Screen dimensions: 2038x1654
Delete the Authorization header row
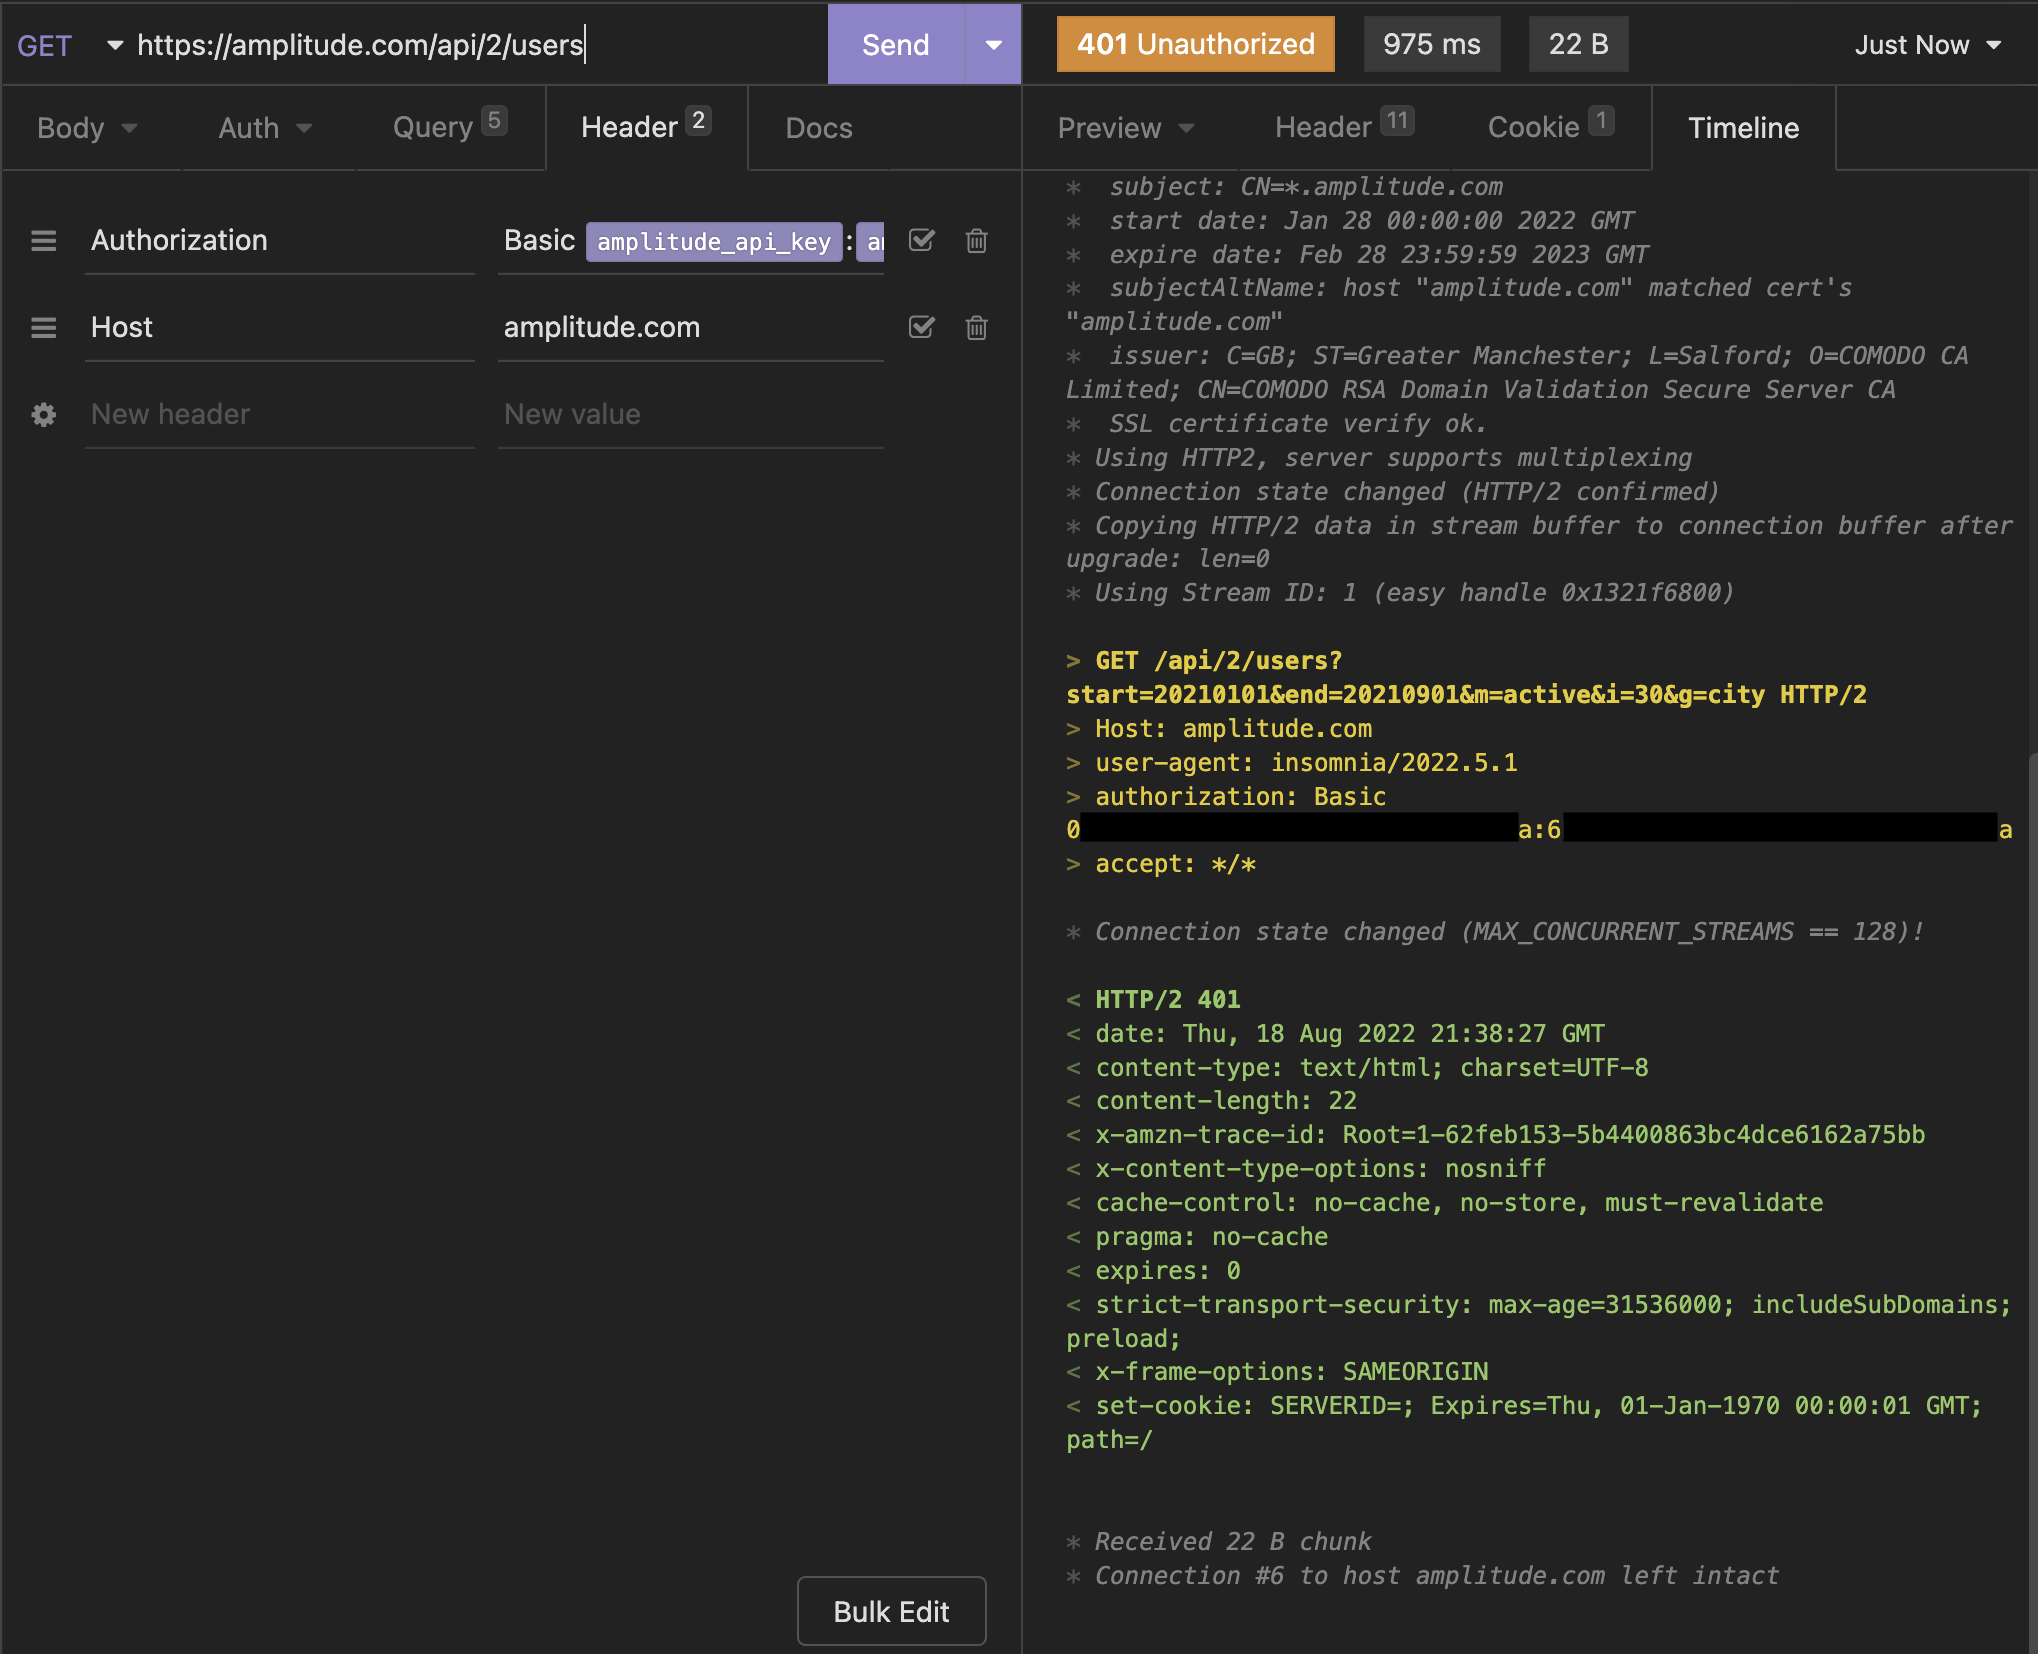coord(976,241)
